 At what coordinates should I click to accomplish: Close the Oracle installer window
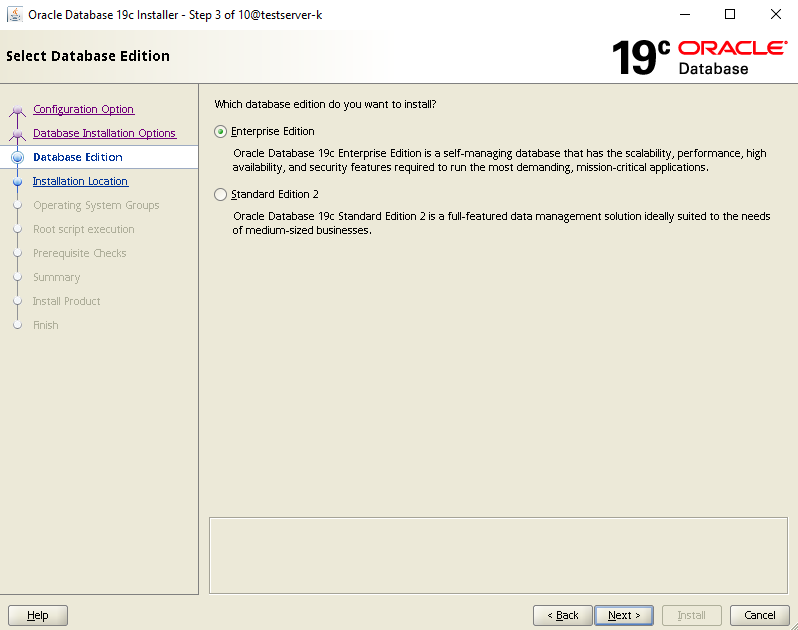775,14
